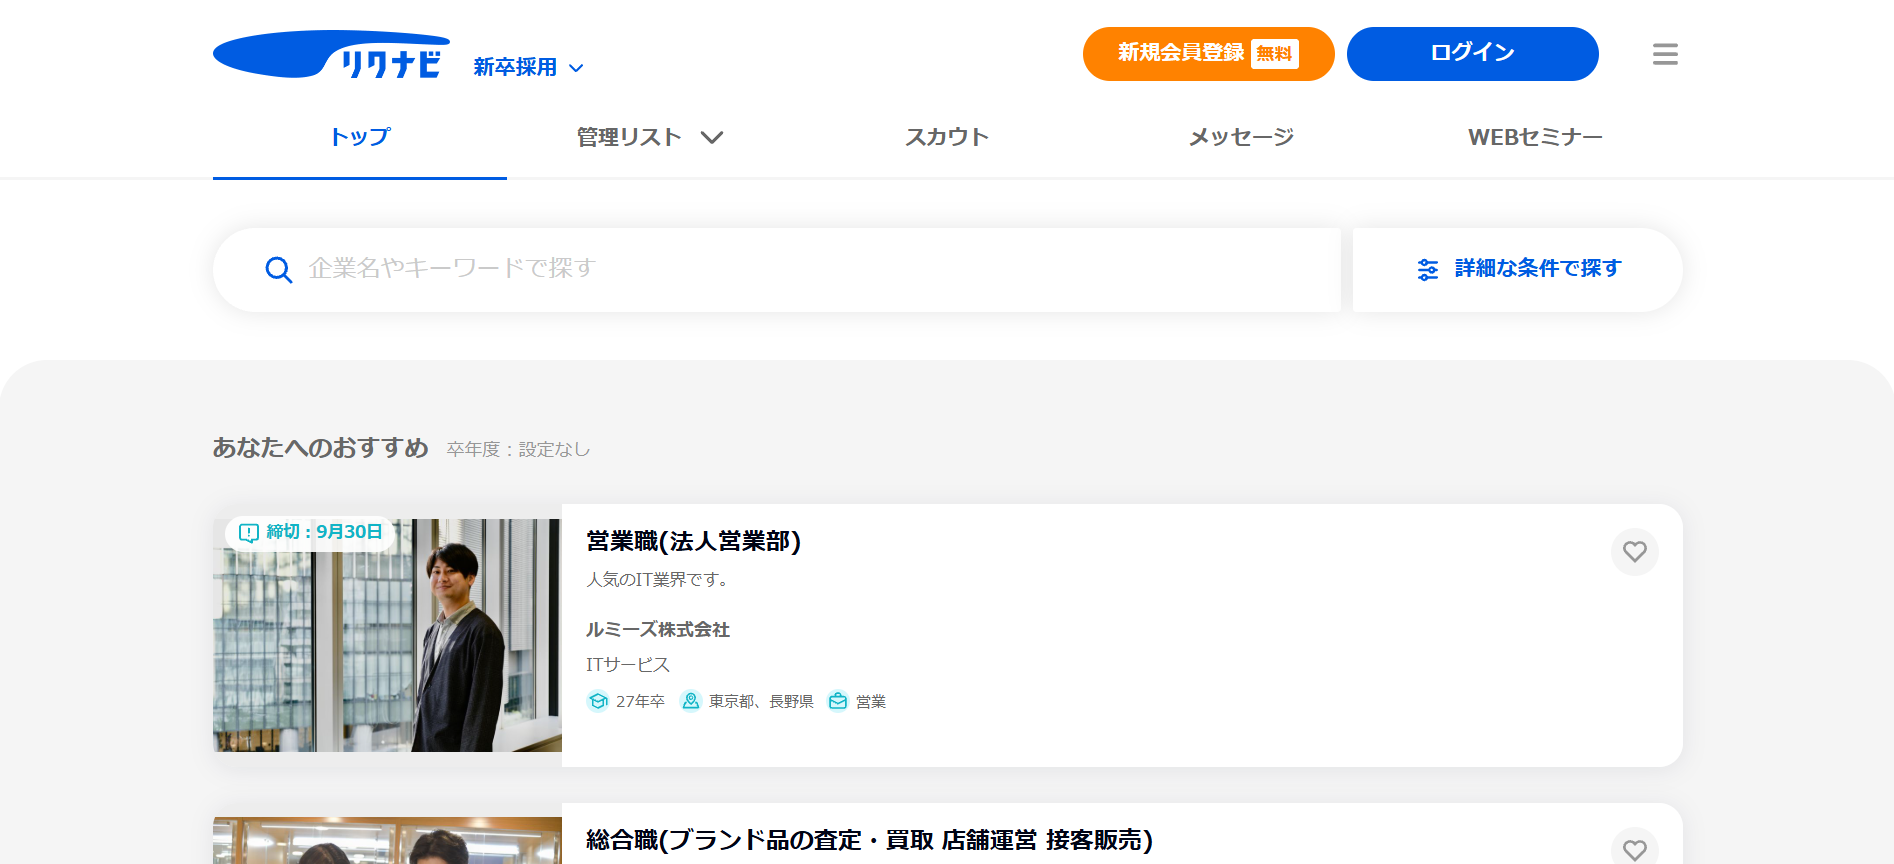Favorite the 総合職 brand job with heart
1894x864 pixels.
pyautogui.click(x=1635, y=849)
